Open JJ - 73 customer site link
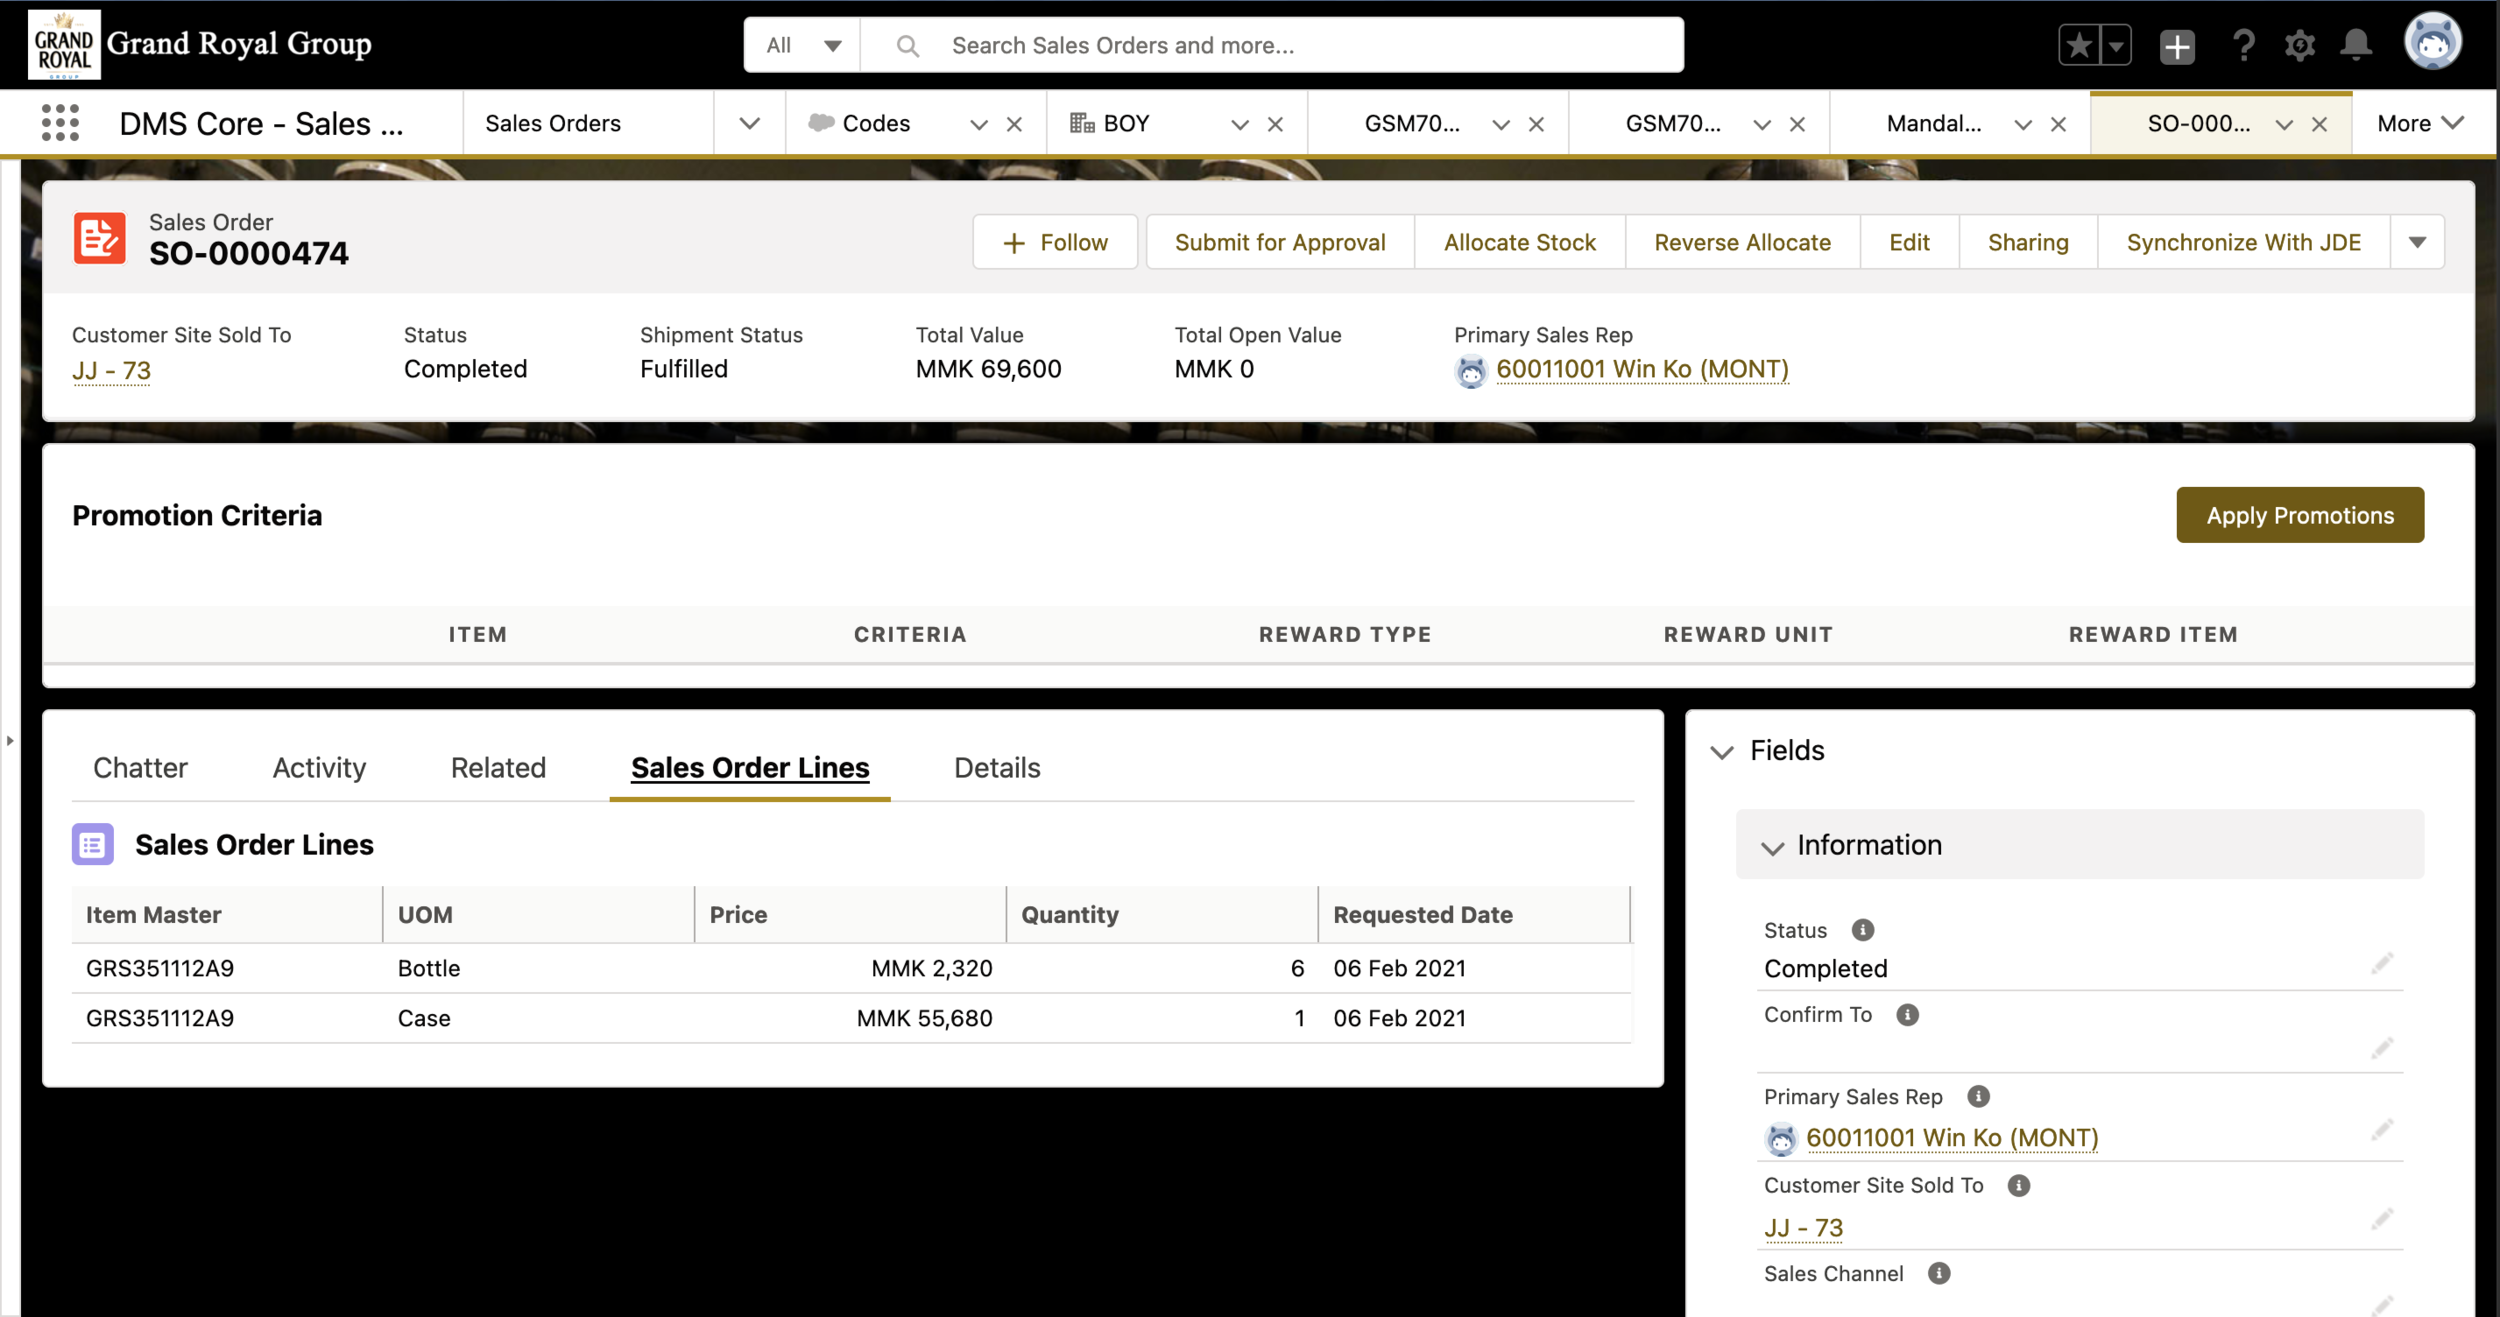2500x1317 pixels. (x=111, y=371)
